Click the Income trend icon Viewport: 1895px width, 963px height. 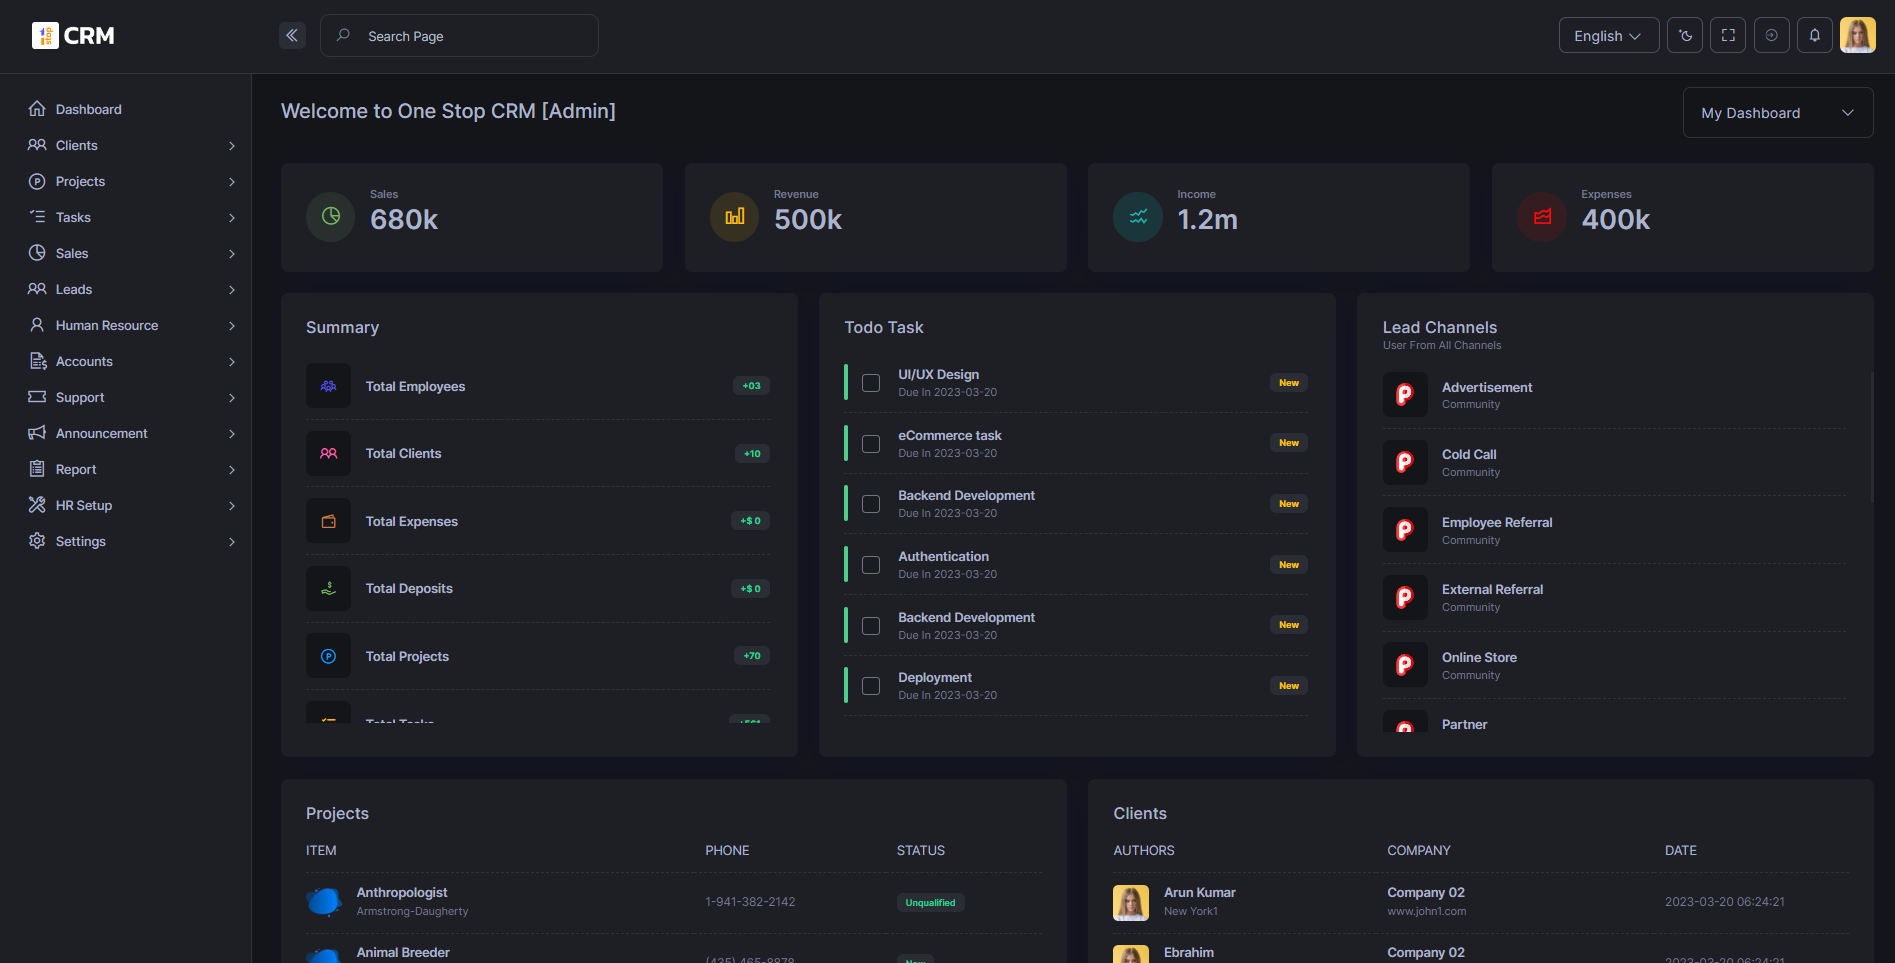pyautogui.click(x=1137, y=217)
